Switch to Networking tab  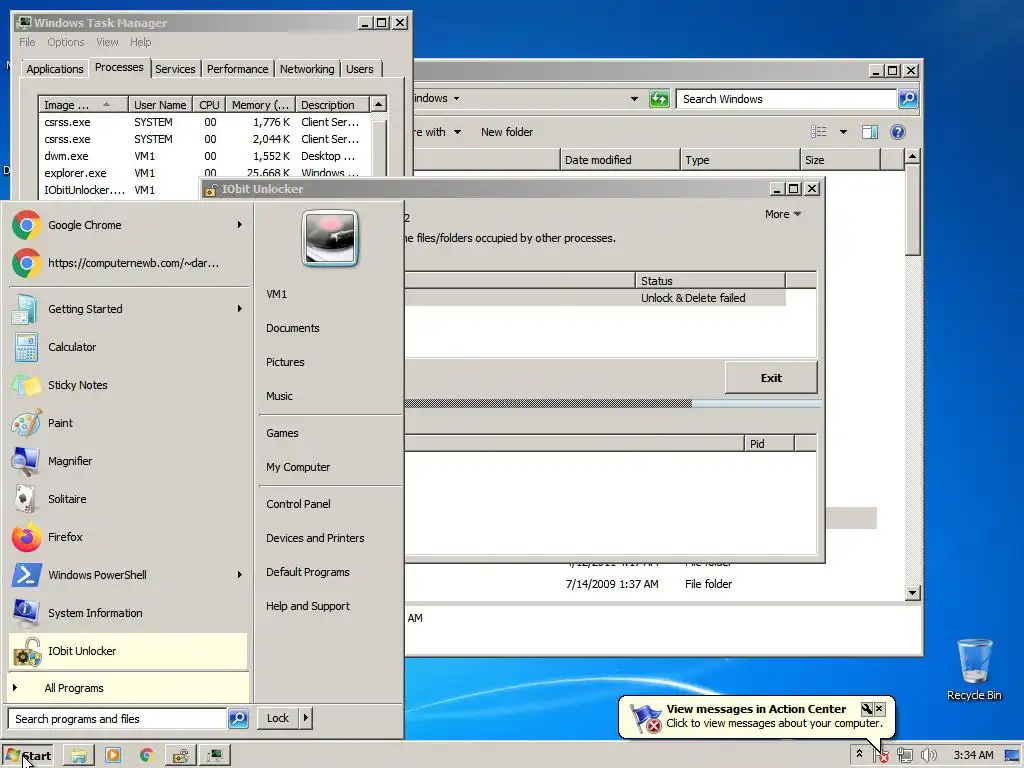tap(307, 69)
